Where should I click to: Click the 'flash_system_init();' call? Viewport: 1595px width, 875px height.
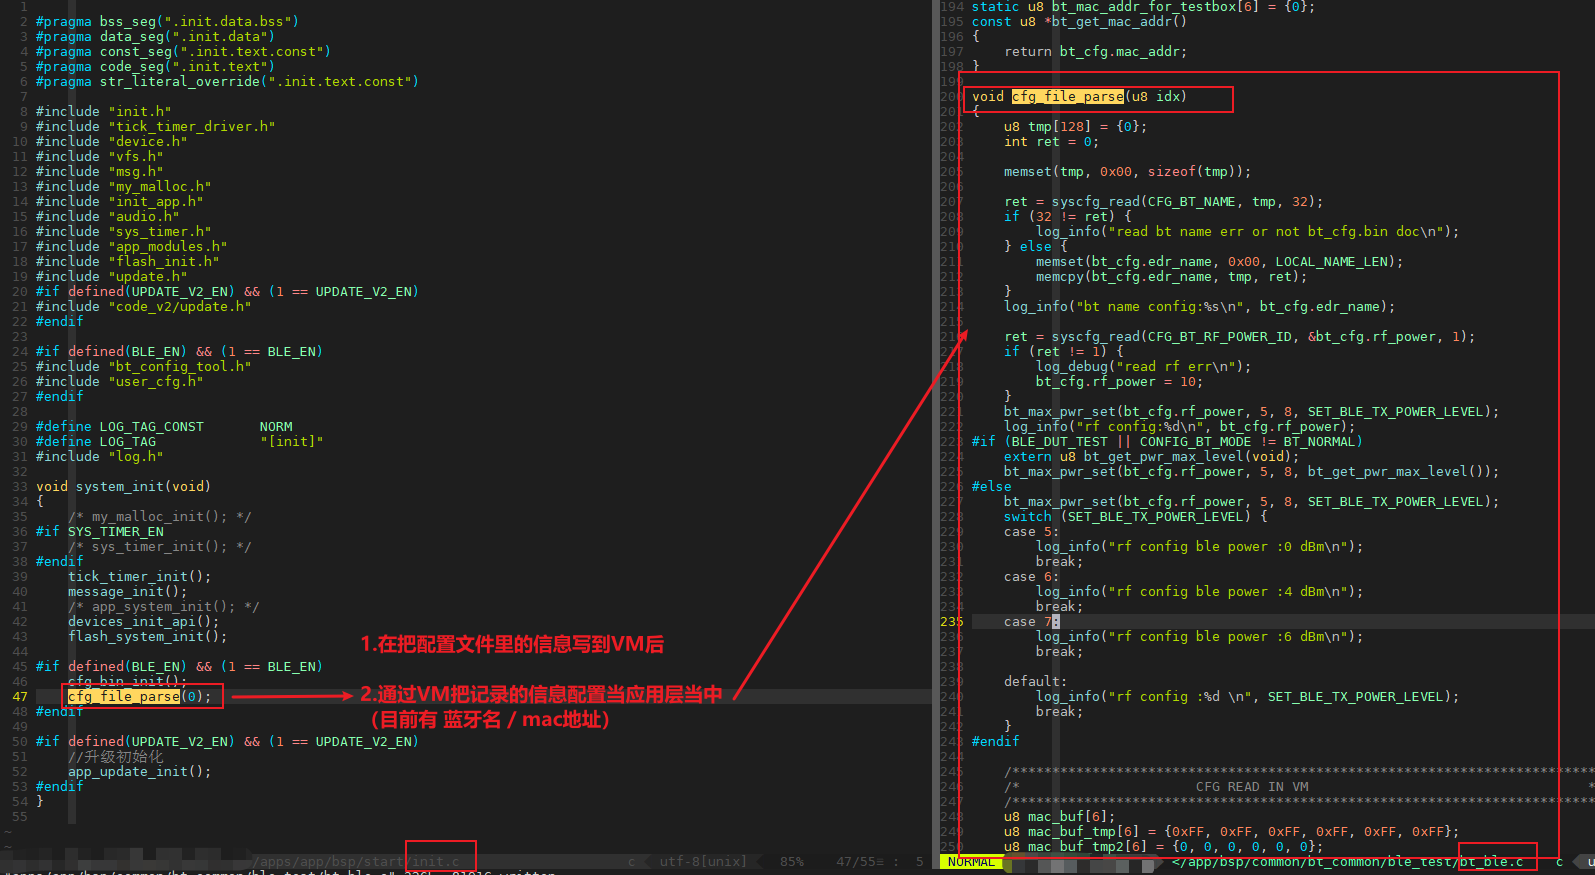coord(147,636)
